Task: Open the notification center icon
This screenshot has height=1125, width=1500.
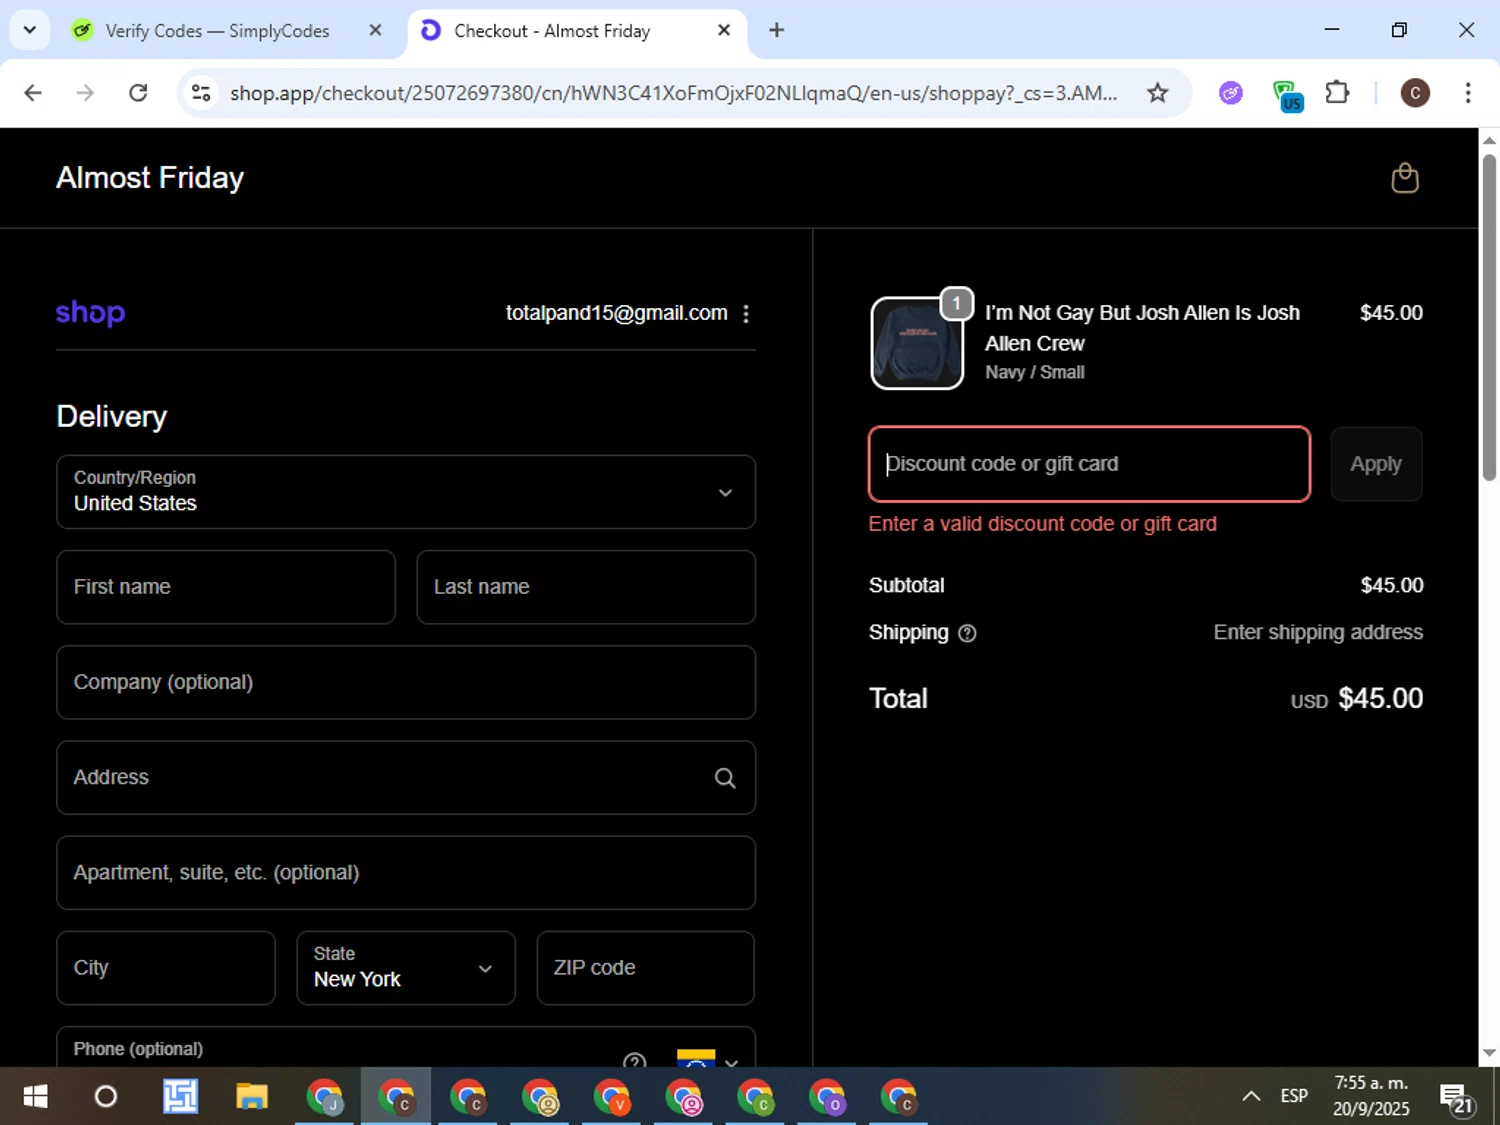Action: (1456, 1098)
